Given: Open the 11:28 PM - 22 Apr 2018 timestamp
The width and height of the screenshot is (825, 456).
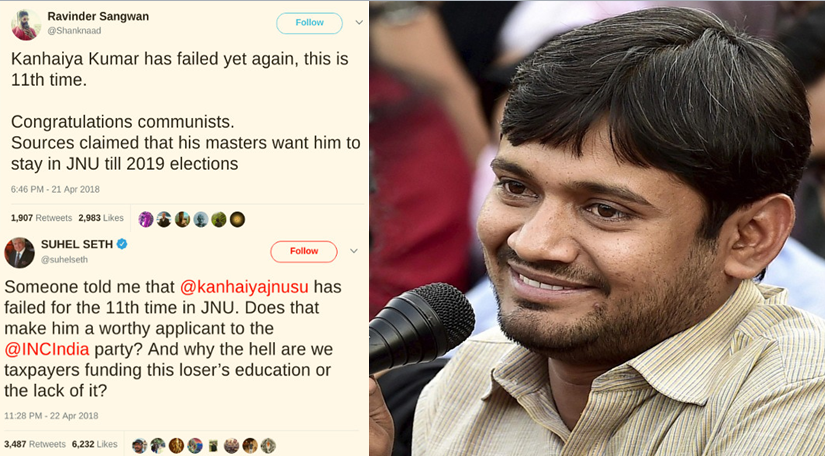Looking at the screenshot, I should [51, 416].
